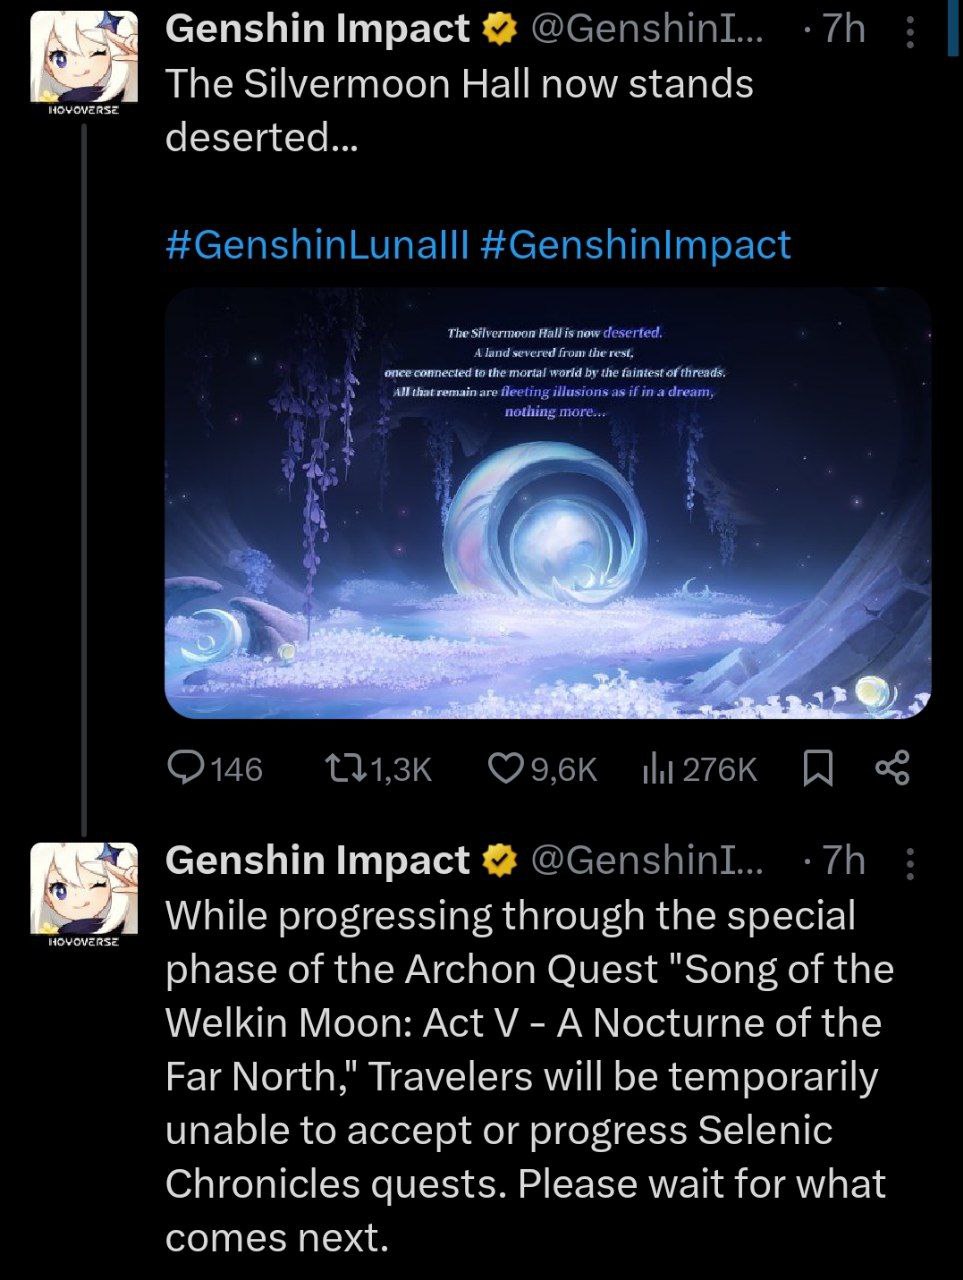Screen dimensions: 963x1280
Task: Like the Silvermoon Hall tweet
Action: [506, 768]
